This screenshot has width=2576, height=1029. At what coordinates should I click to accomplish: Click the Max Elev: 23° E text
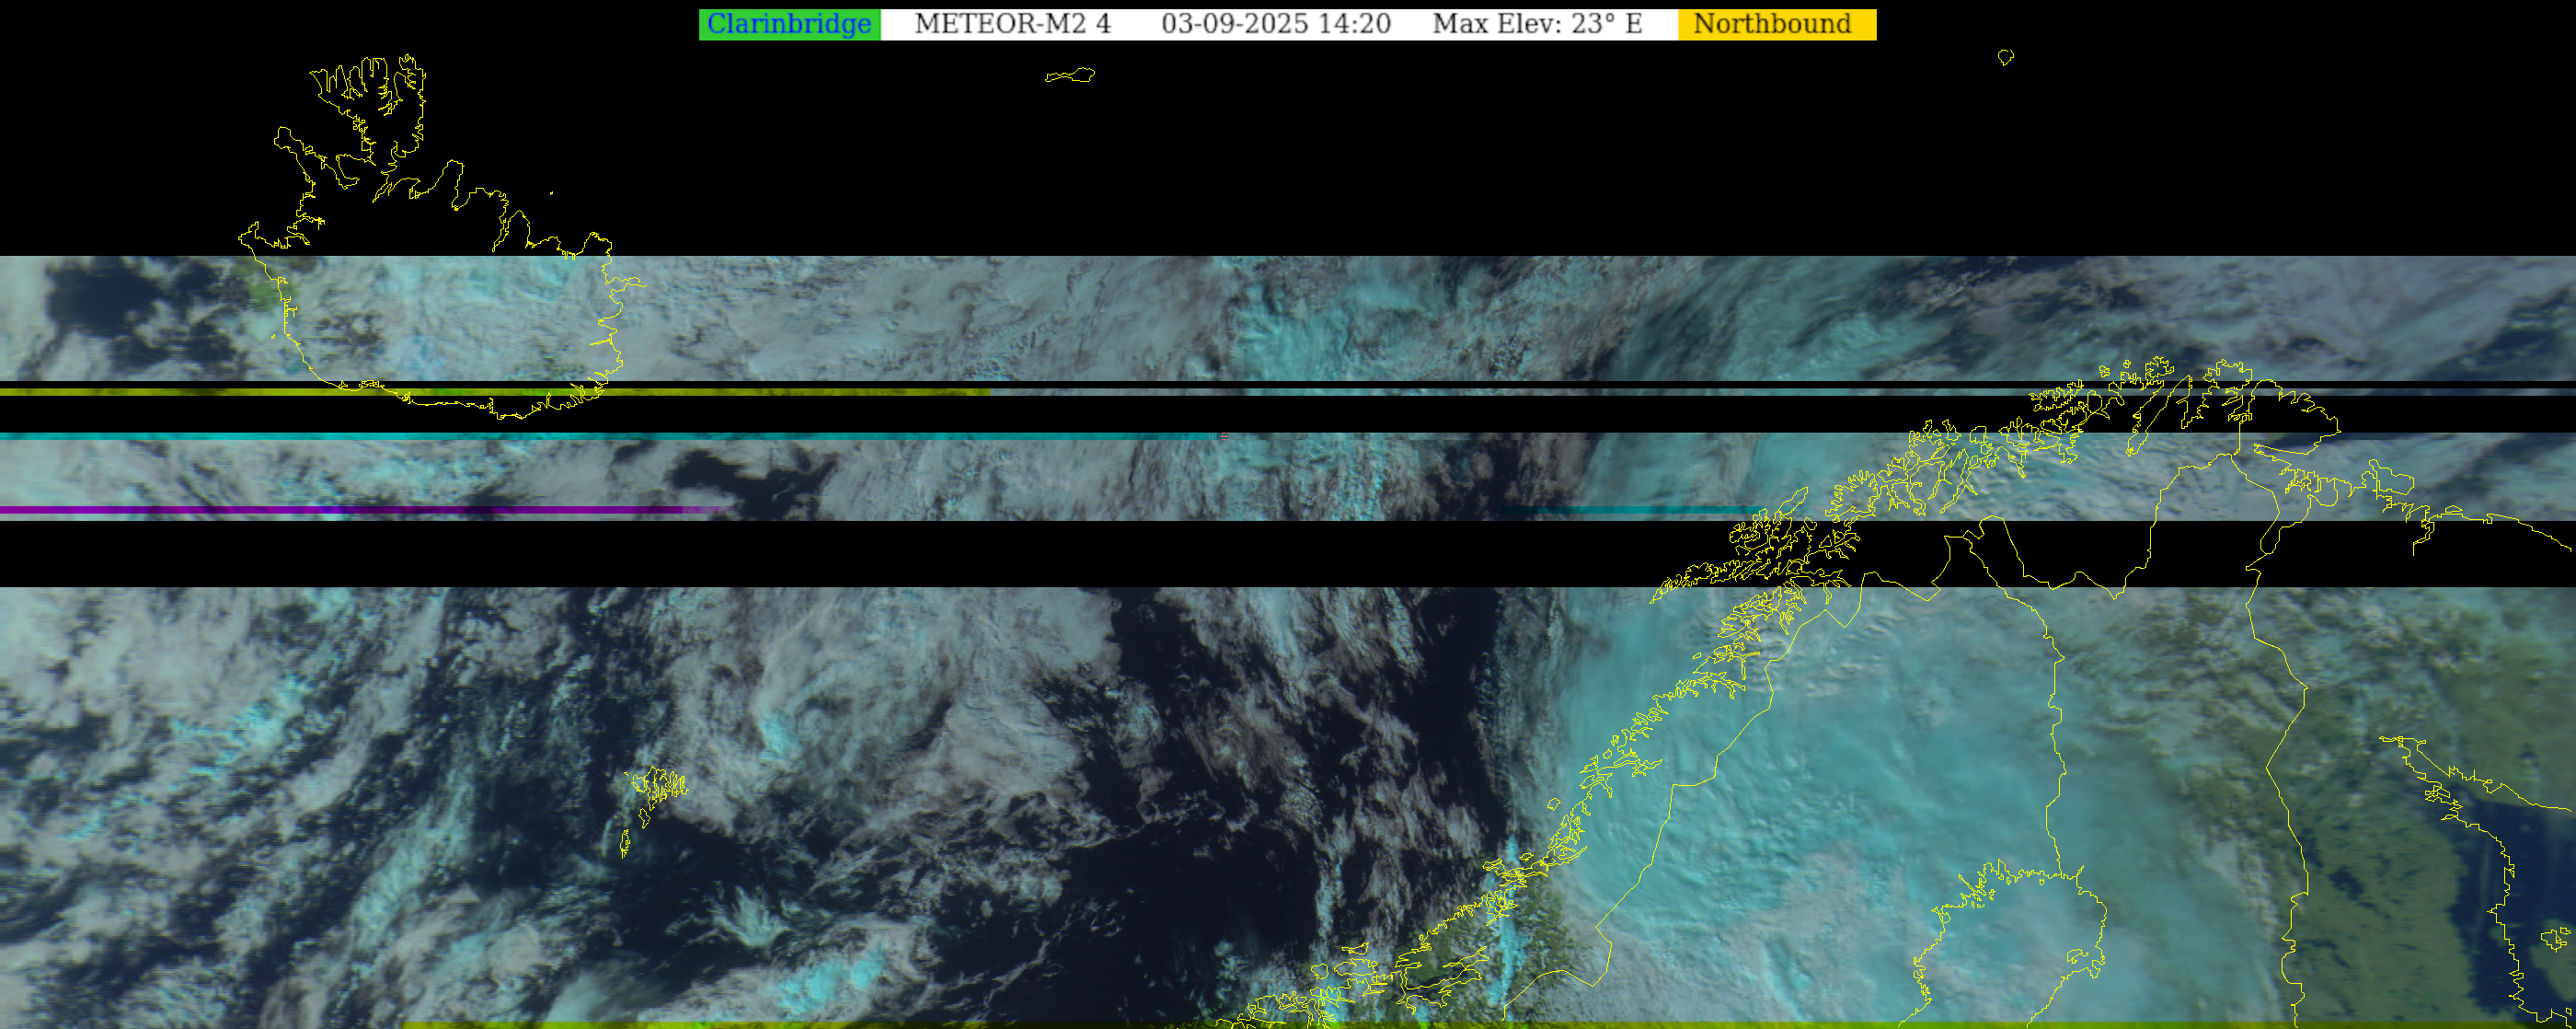click(1537, 24)
